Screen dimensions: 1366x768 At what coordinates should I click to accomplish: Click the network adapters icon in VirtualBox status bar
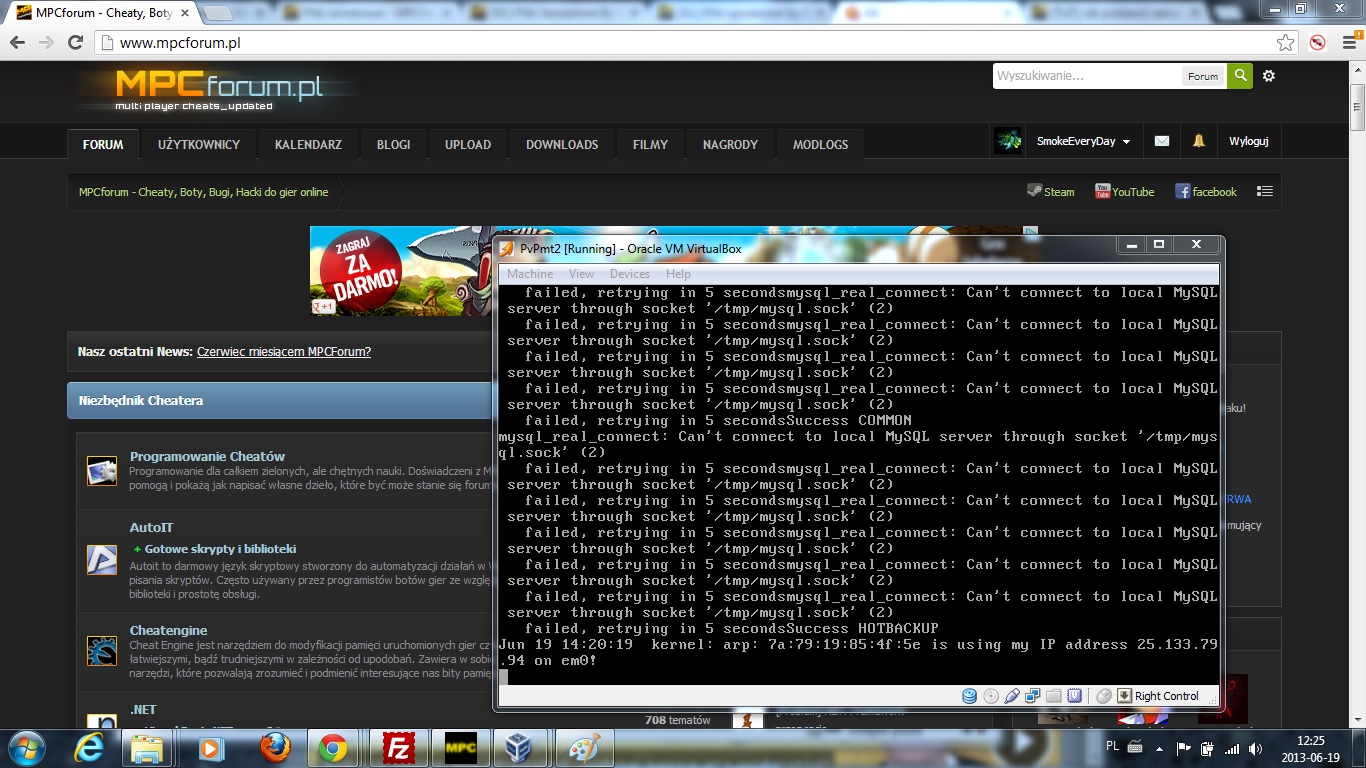(1033, 696)
